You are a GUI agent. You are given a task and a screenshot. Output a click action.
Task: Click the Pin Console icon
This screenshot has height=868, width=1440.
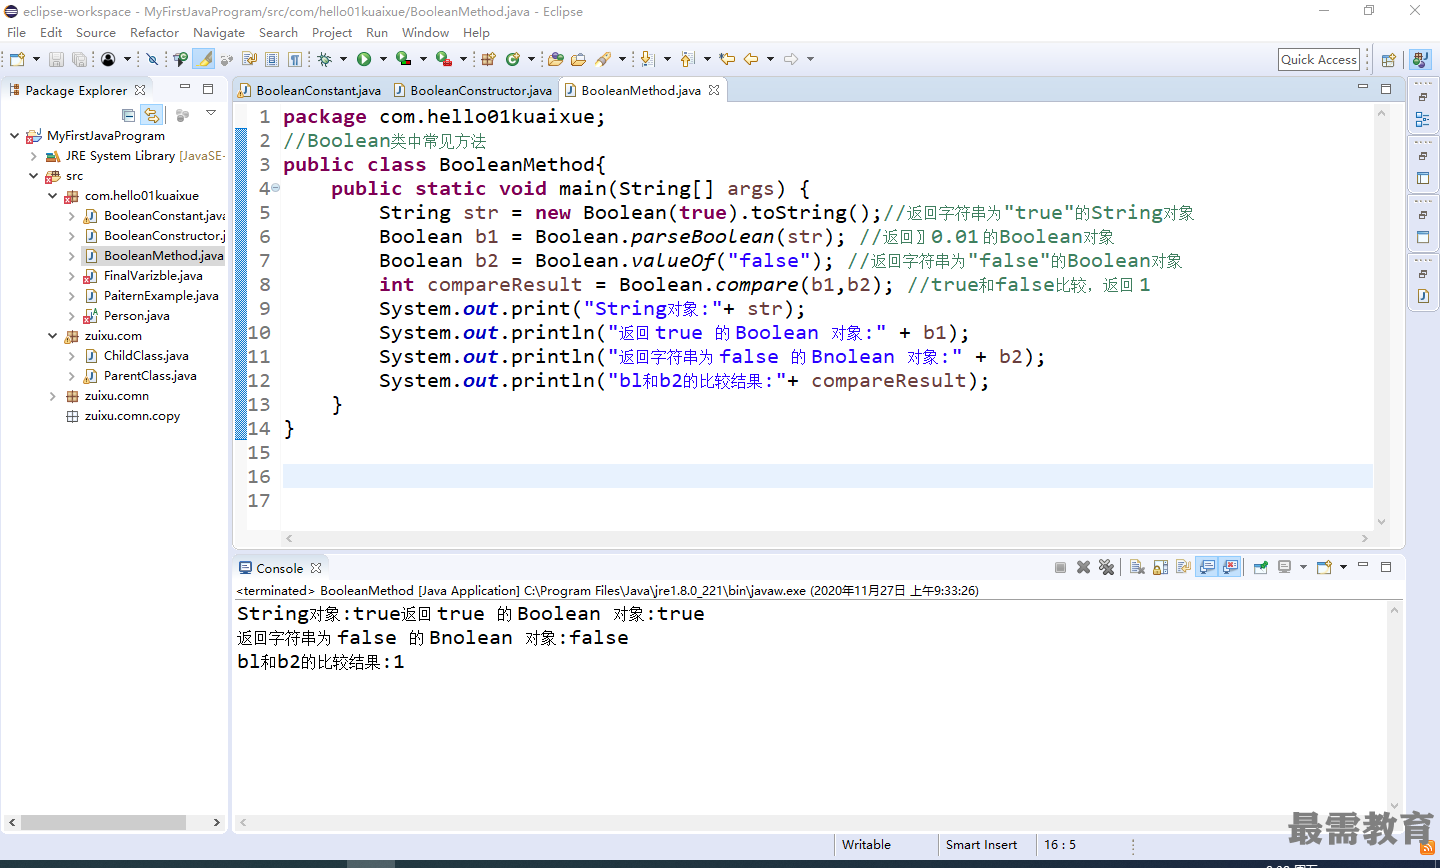(x=1260, y=567)
